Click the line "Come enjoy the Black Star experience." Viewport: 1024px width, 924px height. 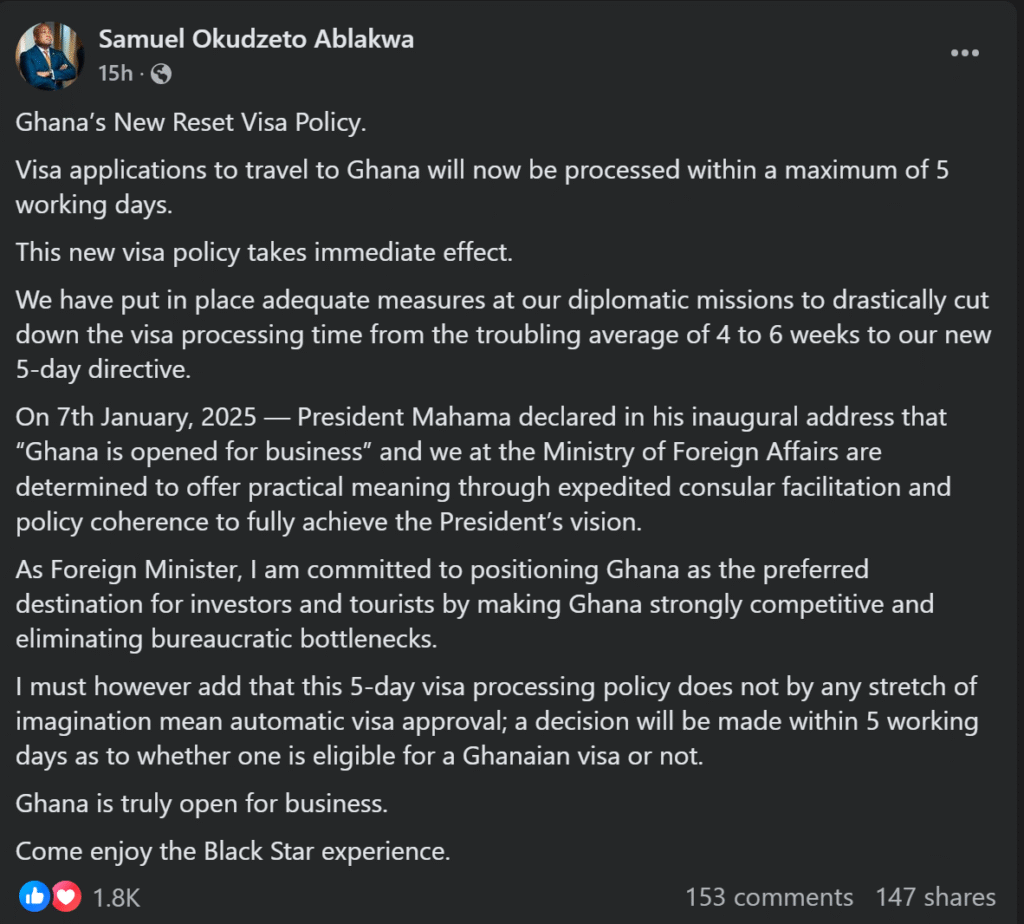pos(233,852)
